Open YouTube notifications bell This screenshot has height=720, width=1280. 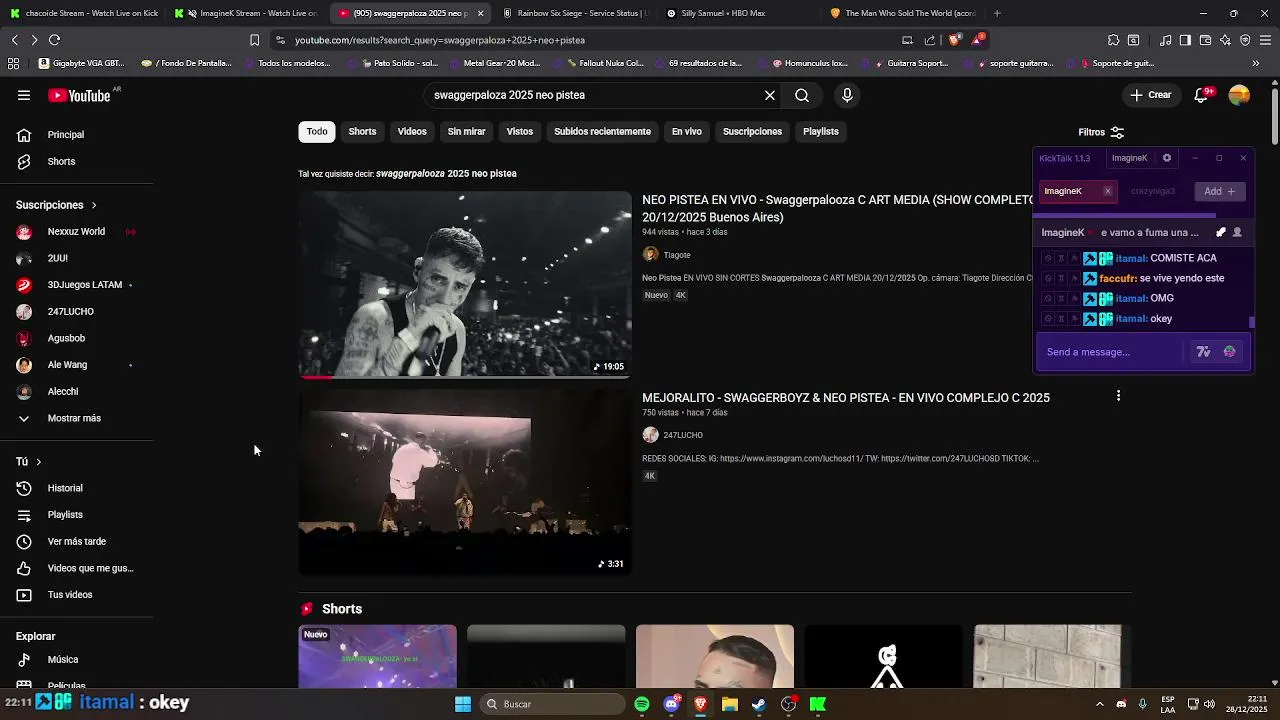pos(1203,95)
